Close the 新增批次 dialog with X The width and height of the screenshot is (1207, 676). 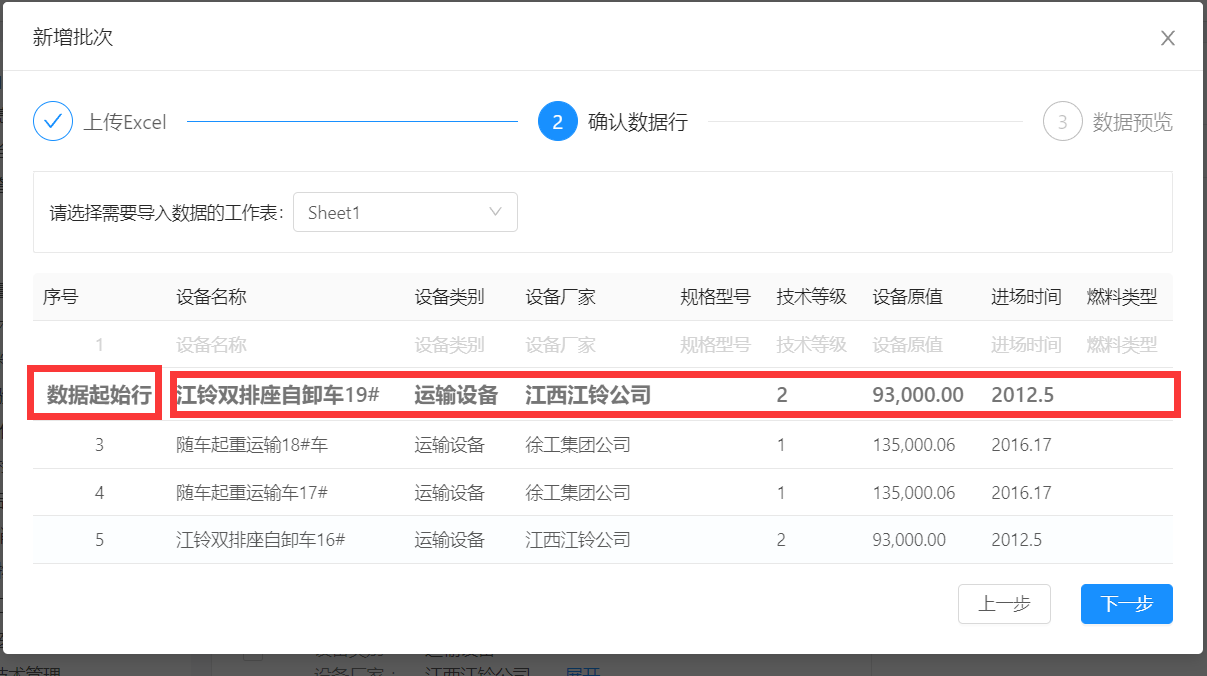1167,39
